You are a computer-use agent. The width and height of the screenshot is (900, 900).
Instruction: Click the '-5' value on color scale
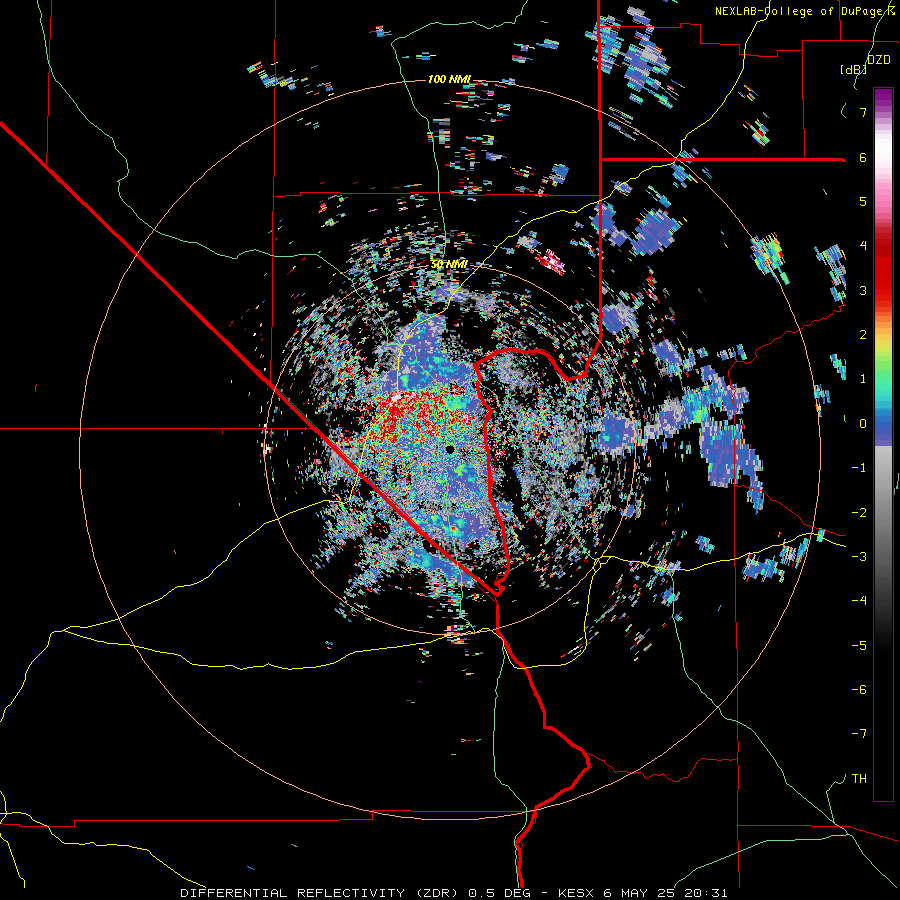[x=859, y=646]
